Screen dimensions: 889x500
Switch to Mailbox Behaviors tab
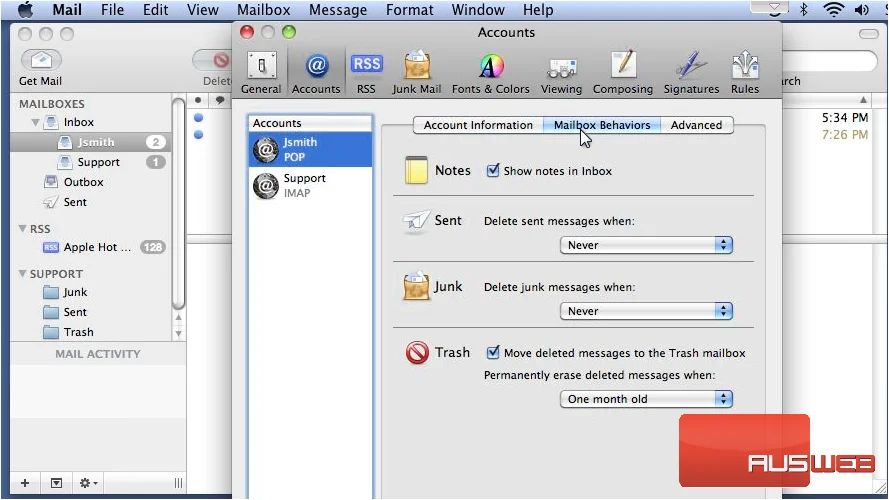click(602, 125)
